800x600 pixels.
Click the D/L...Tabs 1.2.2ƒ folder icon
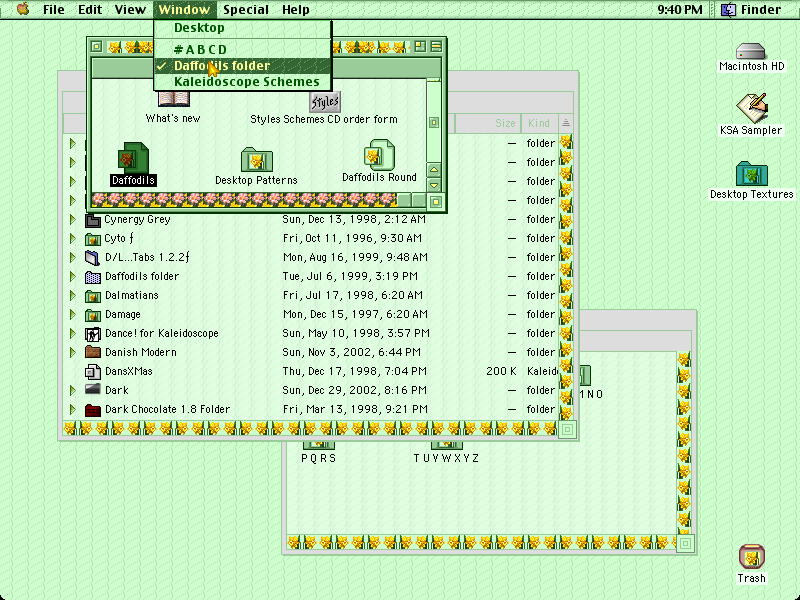[92, 258]
